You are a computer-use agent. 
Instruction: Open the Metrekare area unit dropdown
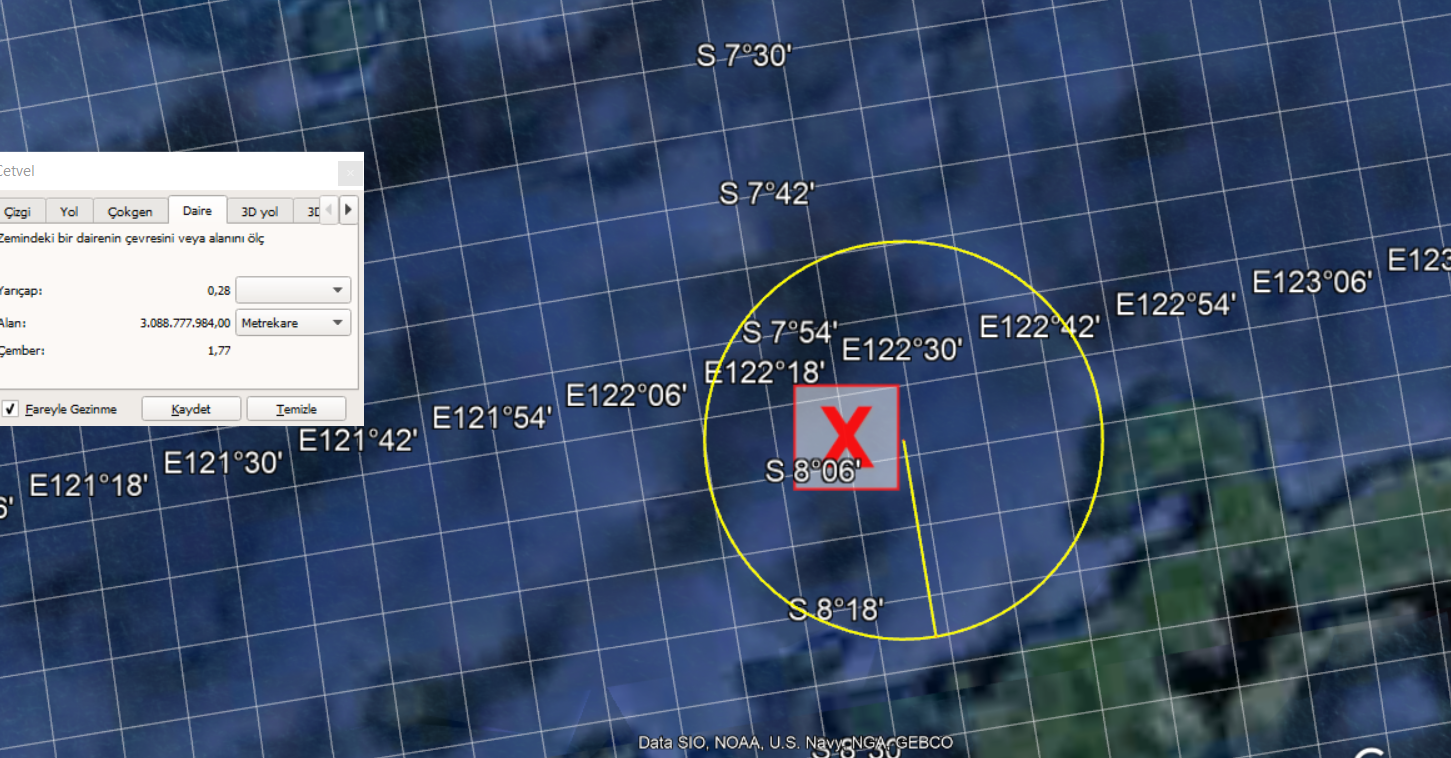(293, 323)
